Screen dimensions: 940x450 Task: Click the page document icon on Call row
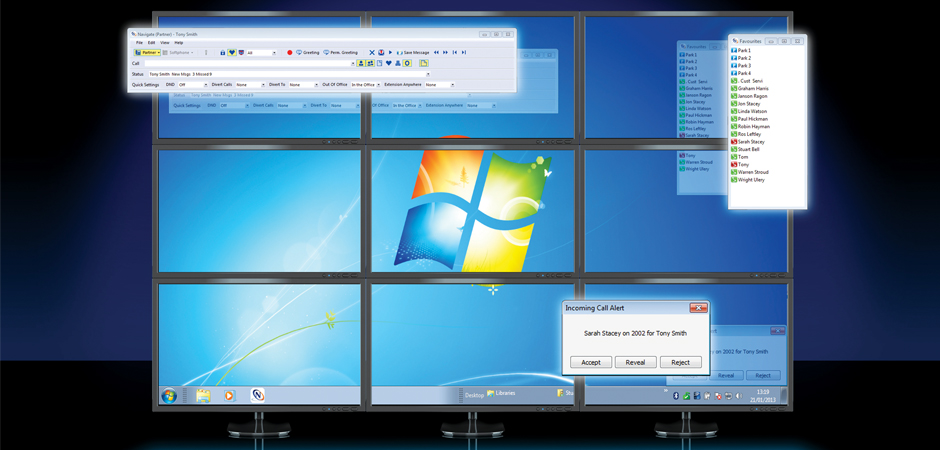tap(379, 63)
